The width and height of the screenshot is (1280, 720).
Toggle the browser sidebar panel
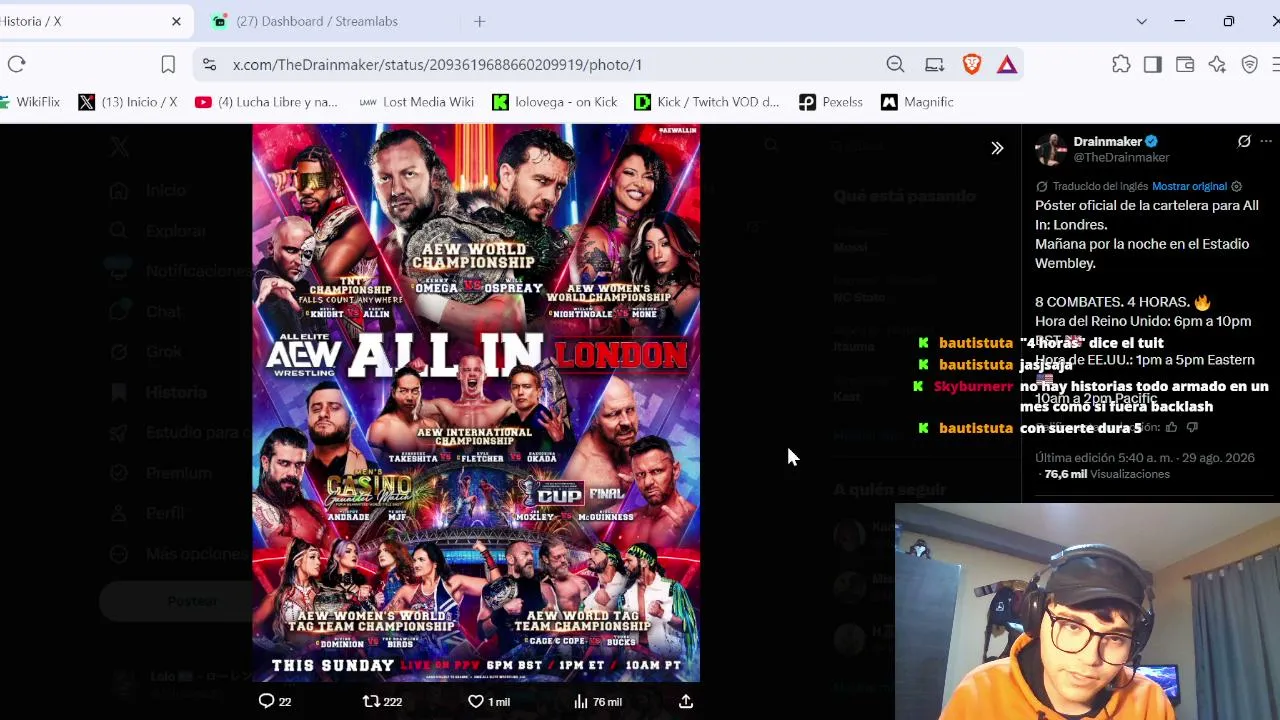click(x=1152, y=64)
